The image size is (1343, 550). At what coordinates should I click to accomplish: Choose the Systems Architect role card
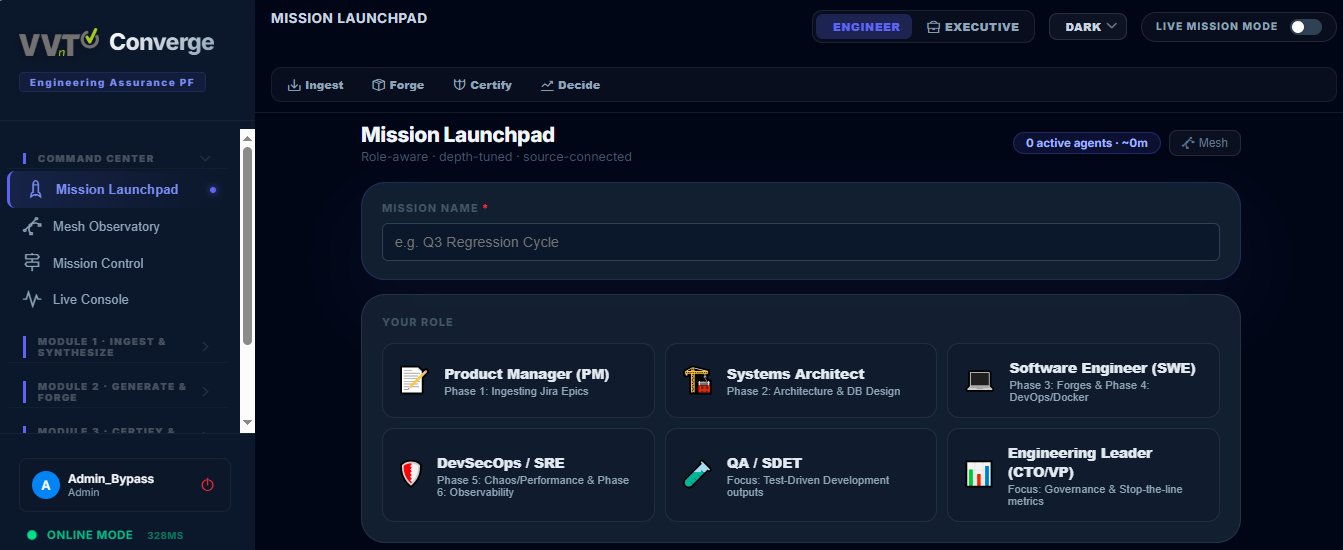(x=801, y=380)
